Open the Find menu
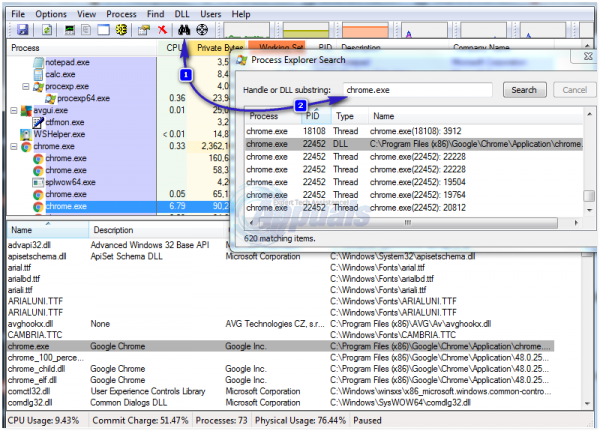The height and width of the screenshot is (431, 600). click(x=155, y=14)
